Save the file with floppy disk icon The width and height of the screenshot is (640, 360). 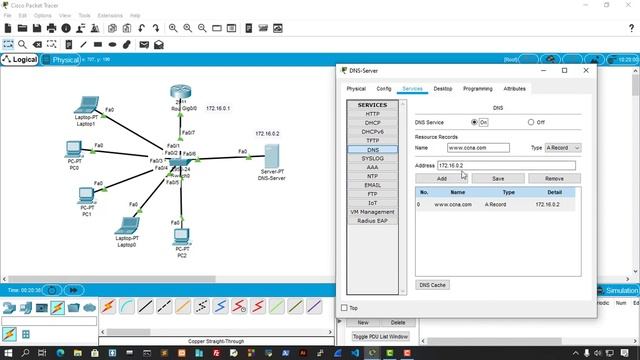pos(37,28)
